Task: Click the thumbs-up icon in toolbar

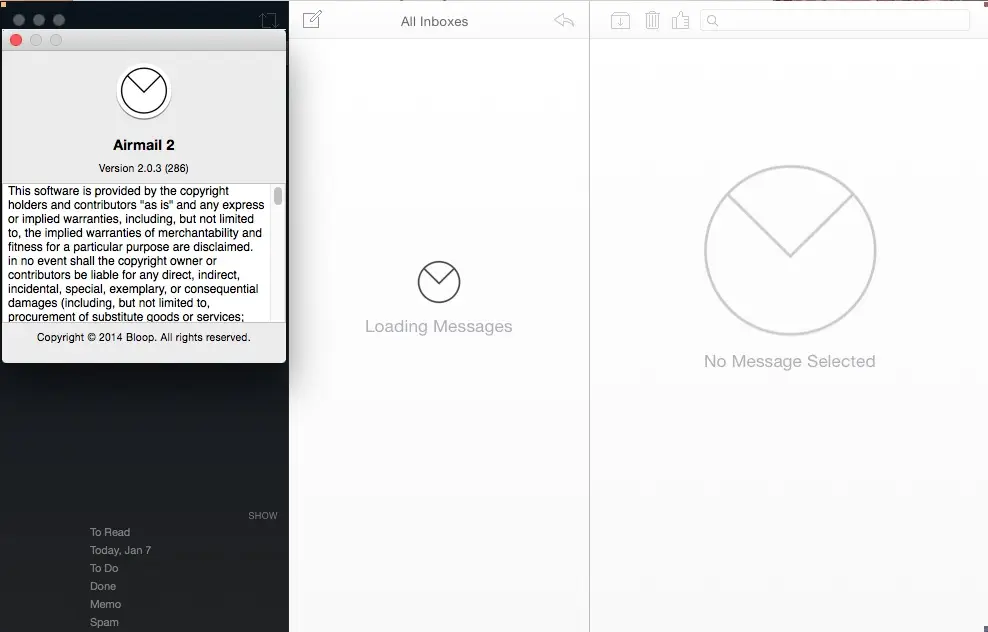Action: click(x=680, y=20)
